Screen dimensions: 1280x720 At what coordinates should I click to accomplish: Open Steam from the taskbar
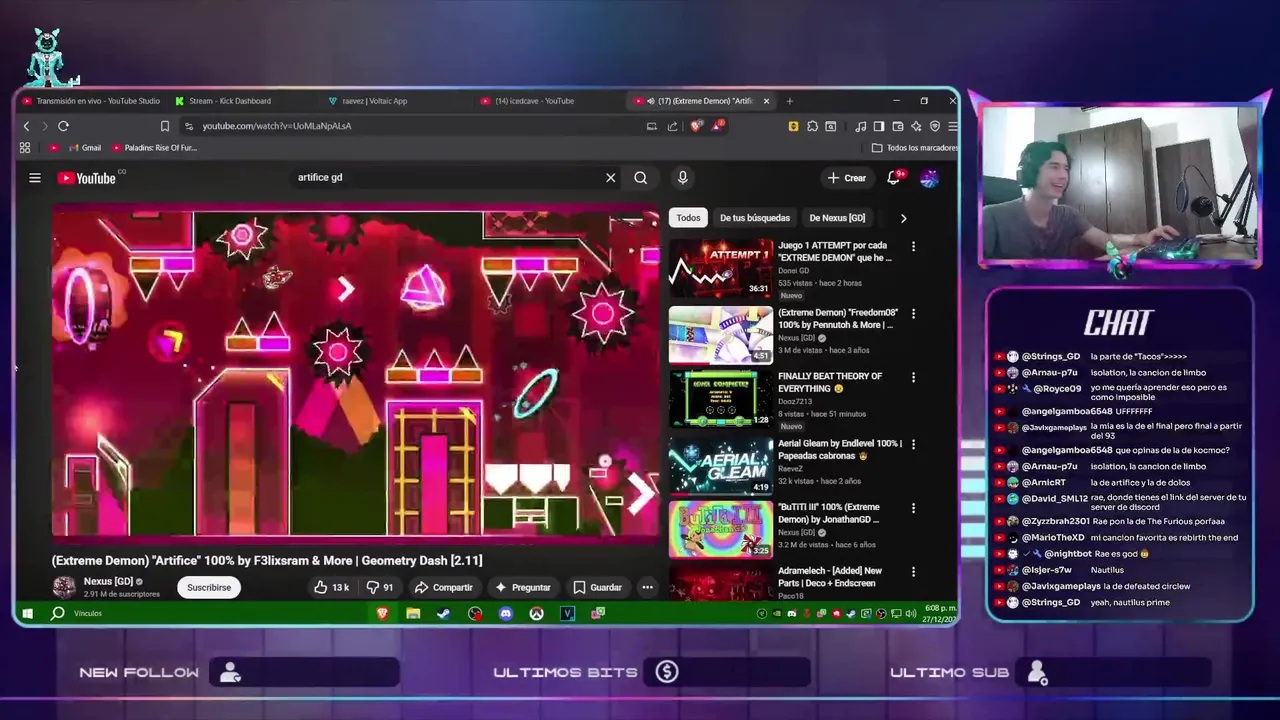tap(444, 613)
